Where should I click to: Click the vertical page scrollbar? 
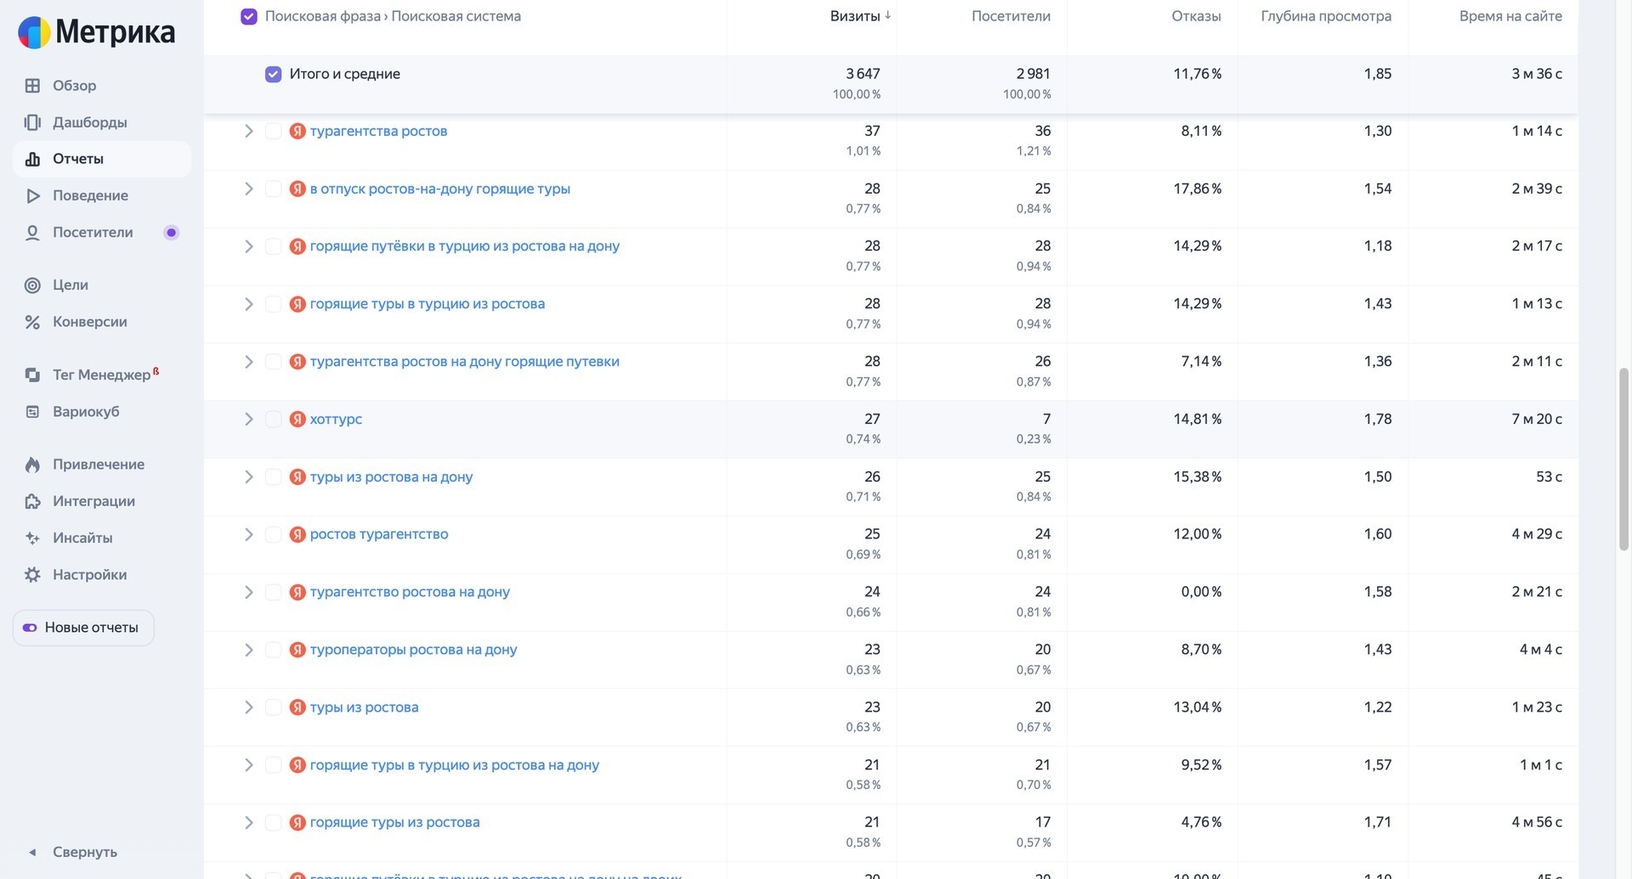click(x=1624, y=460)
